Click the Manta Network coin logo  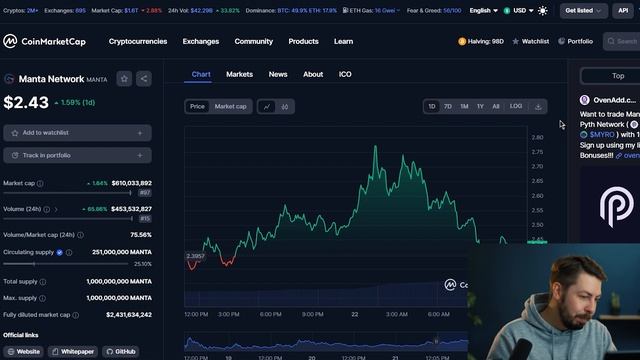[x=9, y=79]
